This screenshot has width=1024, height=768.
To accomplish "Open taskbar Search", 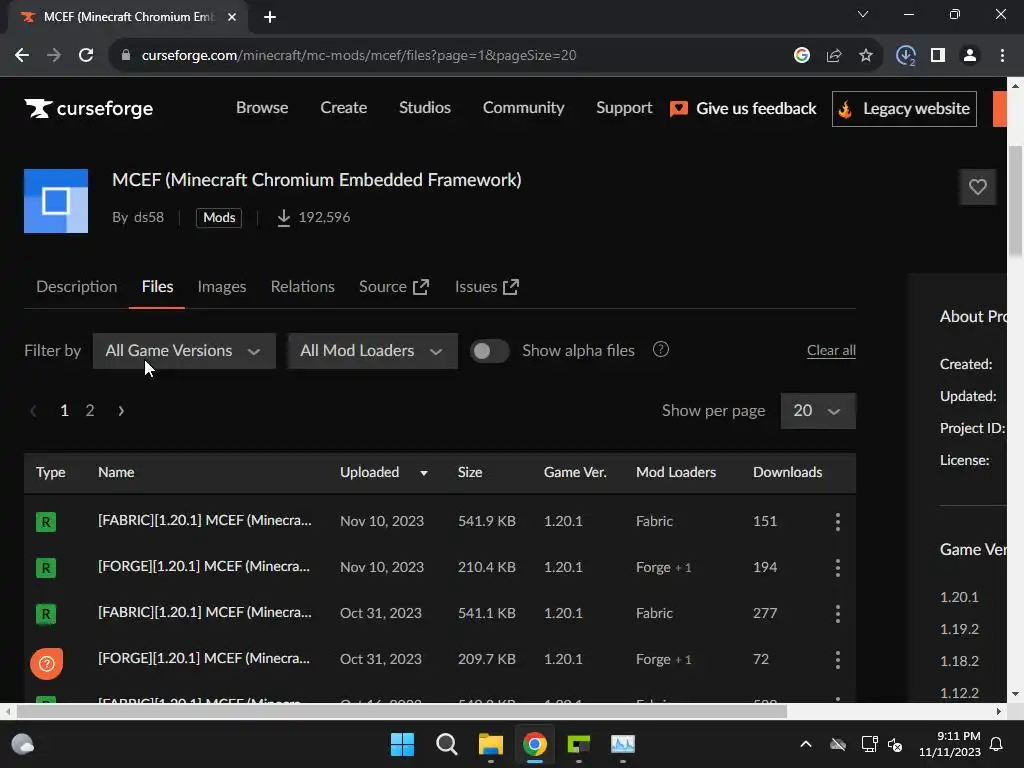I will click(x=447, y=744).
